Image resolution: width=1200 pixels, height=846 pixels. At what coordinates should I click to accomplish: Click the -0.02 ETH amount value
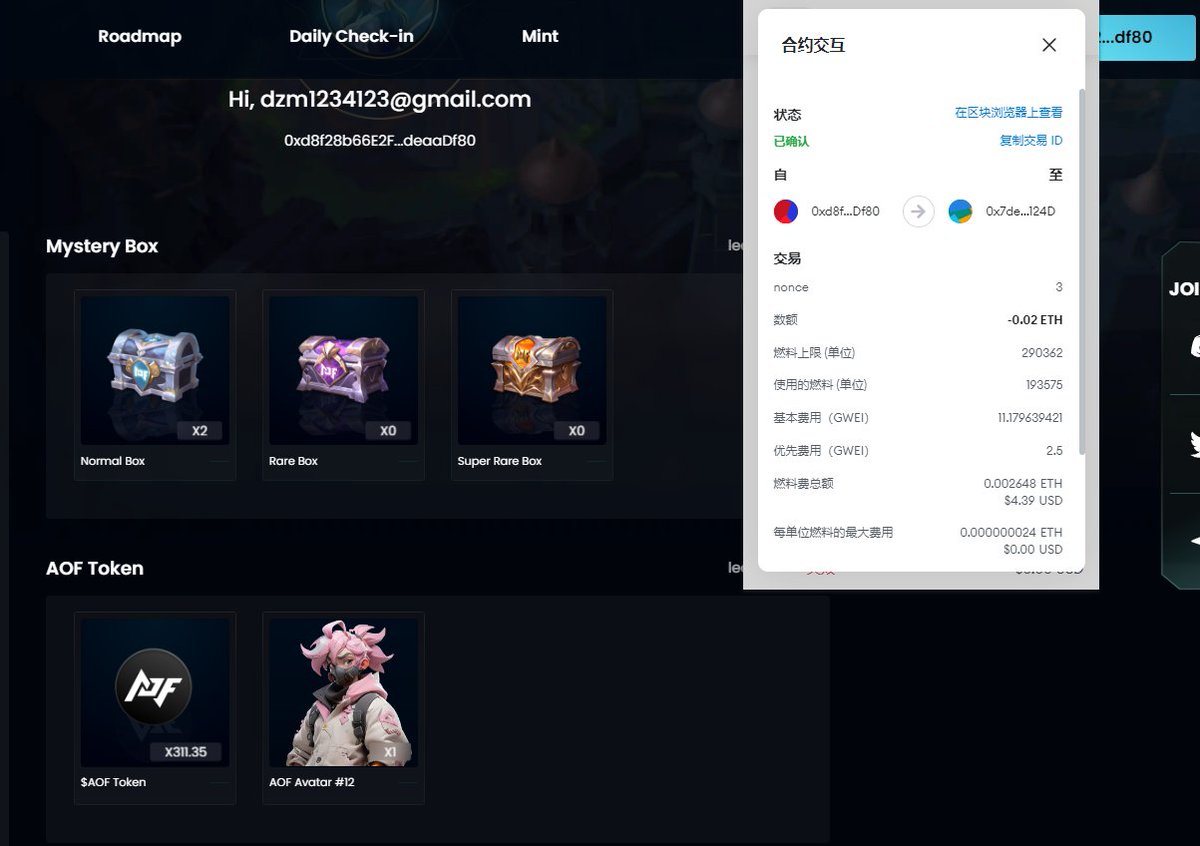(1035, 320)
